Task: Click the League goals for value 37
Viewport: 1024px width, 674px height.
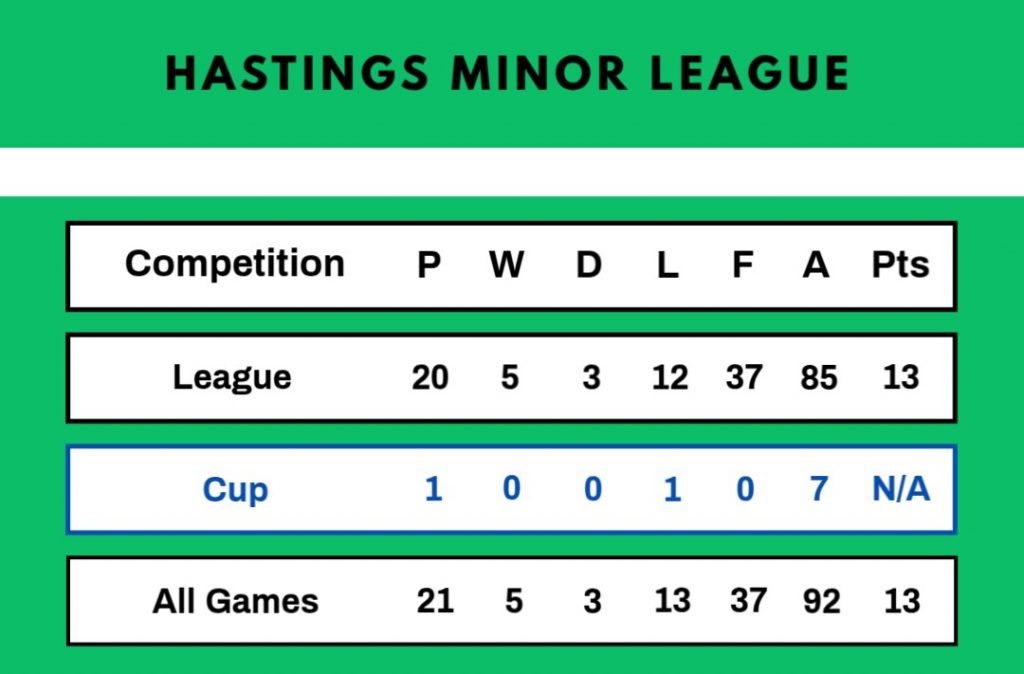Action: (x=744, y=377)
